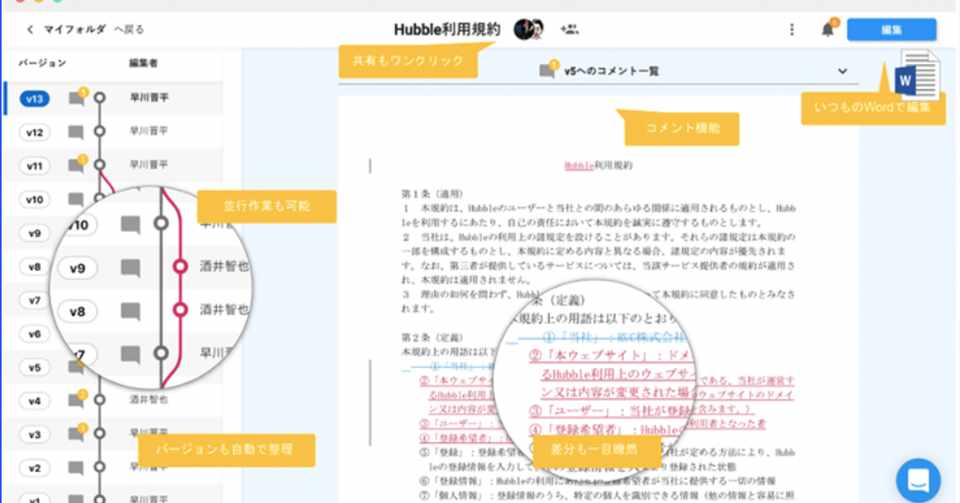Click the v5へのコメント一覧 label

612,71
